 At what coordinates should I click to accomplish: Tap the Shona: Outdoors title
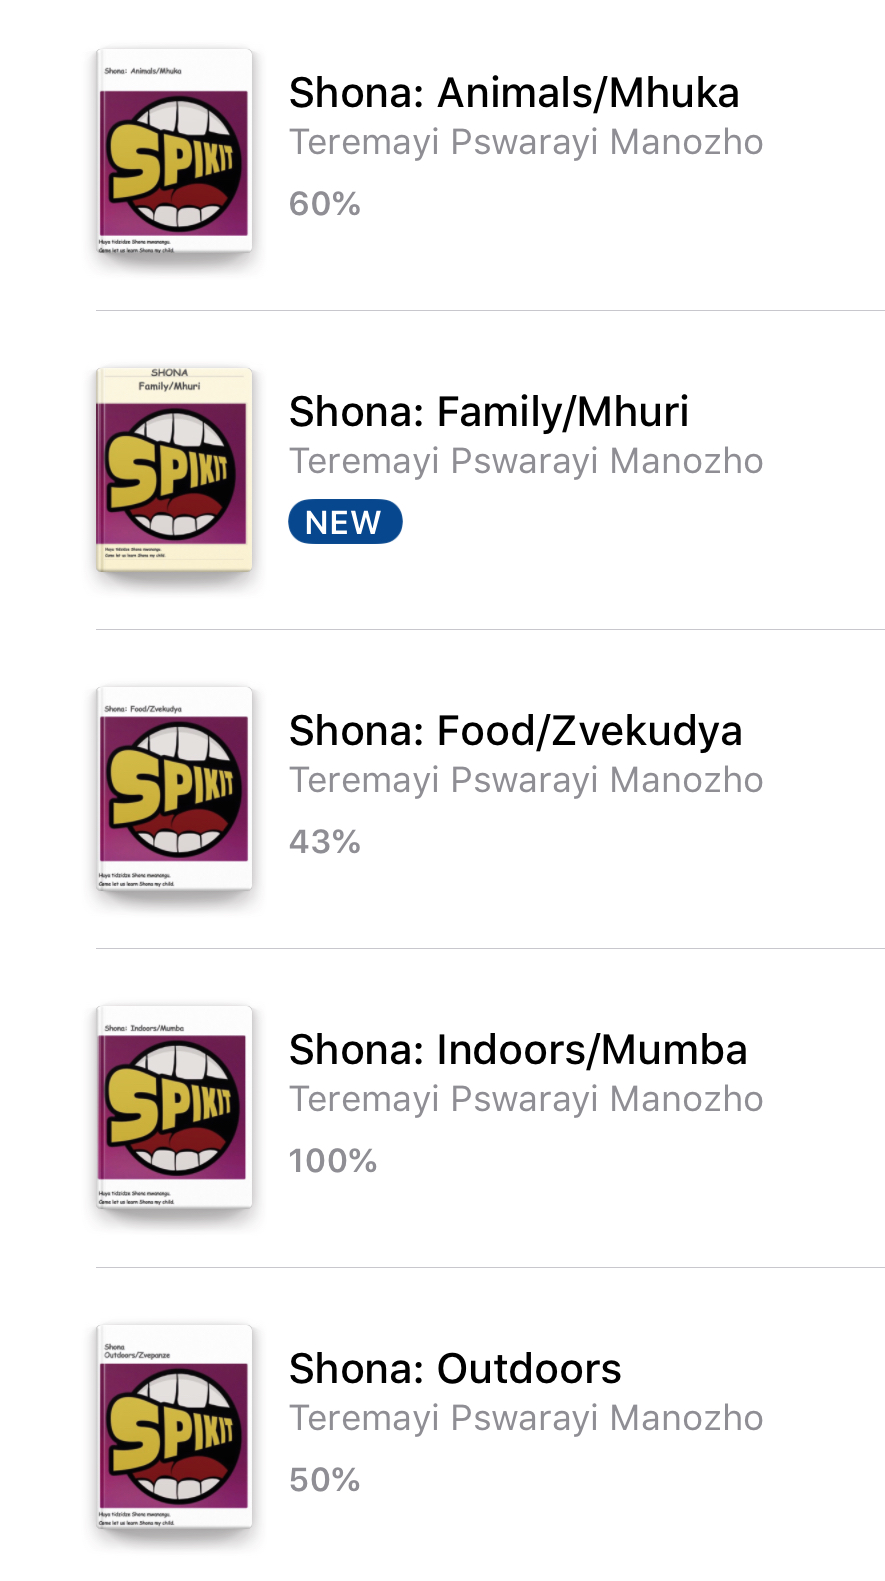pyautogui.click(x=455, y=1369)
